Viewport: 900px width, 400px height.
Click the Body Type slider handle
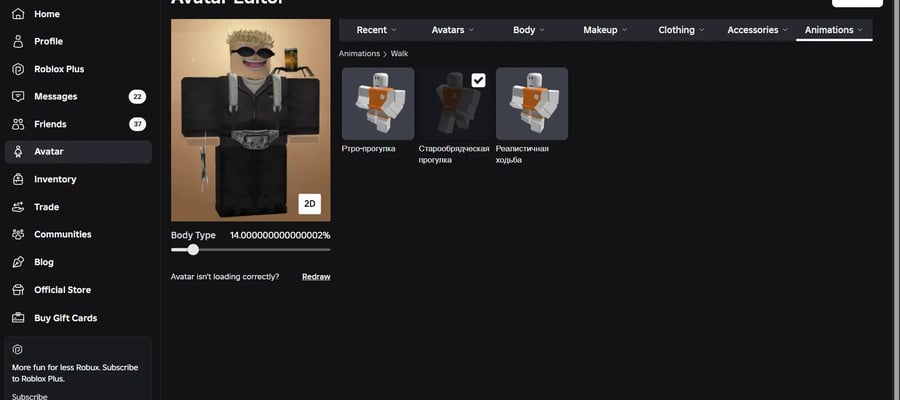click(x=193, y=250)
